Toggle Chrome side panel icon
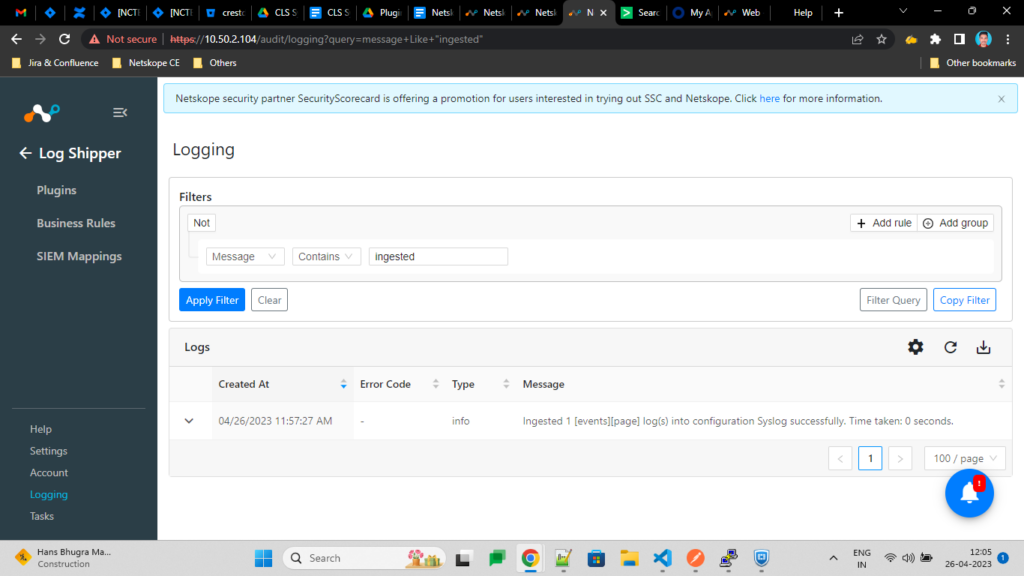 [x=959, y=39]
